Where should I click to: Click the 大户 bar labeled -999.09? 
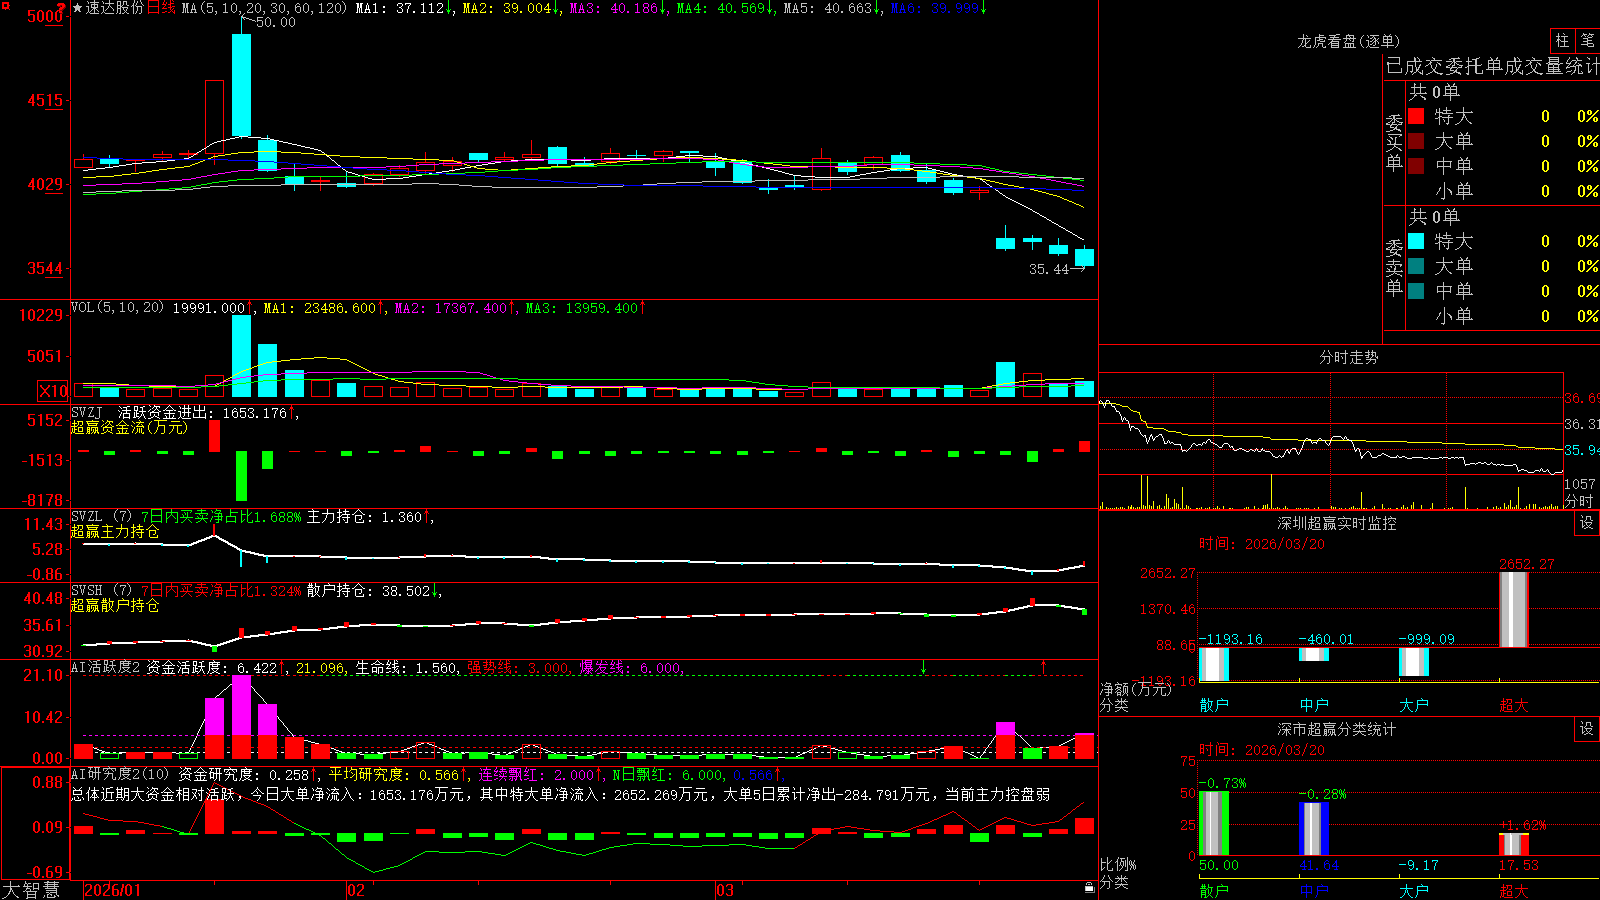[1414, 661]
